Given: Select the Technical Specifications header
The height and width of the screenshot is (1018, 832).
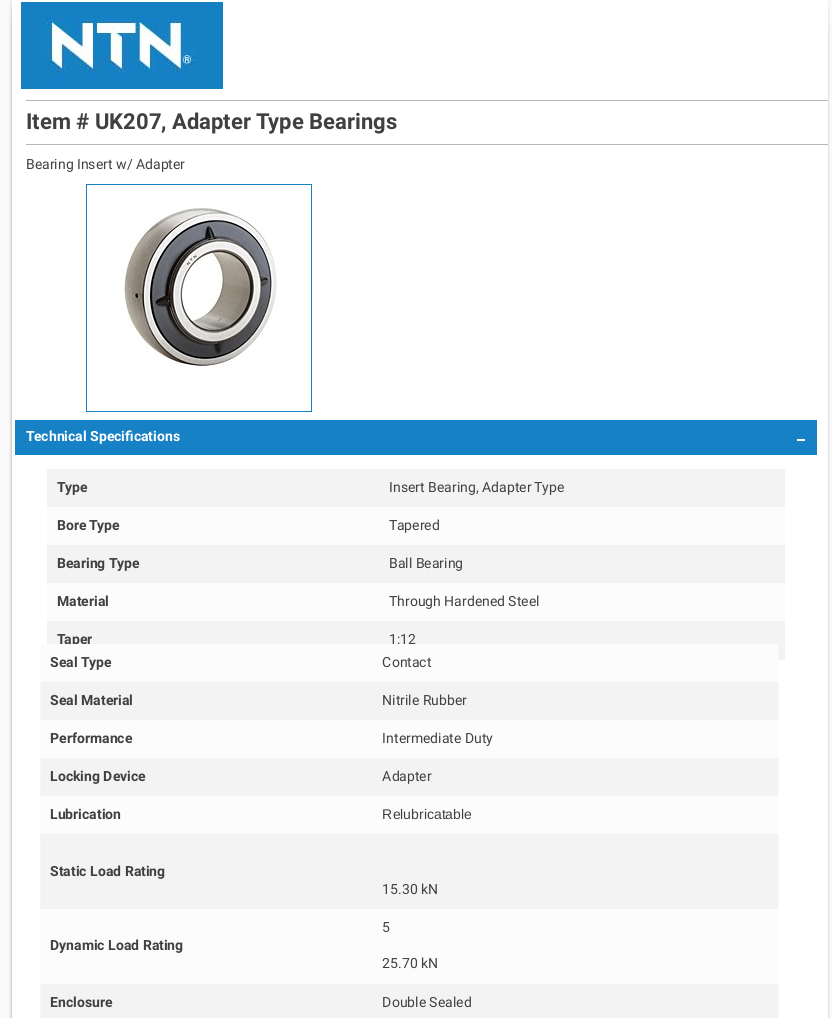Looking at the screenshot, I should 415,437.
